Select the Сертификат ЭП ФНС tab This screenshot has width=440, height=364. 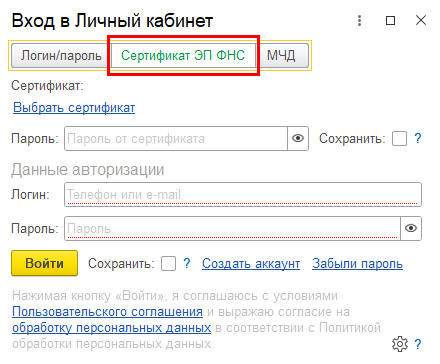click(x=183, y=55)
